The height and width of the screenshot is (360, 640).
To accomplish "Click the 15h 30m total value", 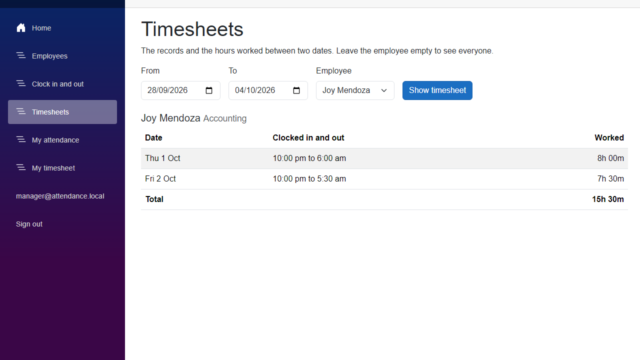I will [x=608, y=199].
